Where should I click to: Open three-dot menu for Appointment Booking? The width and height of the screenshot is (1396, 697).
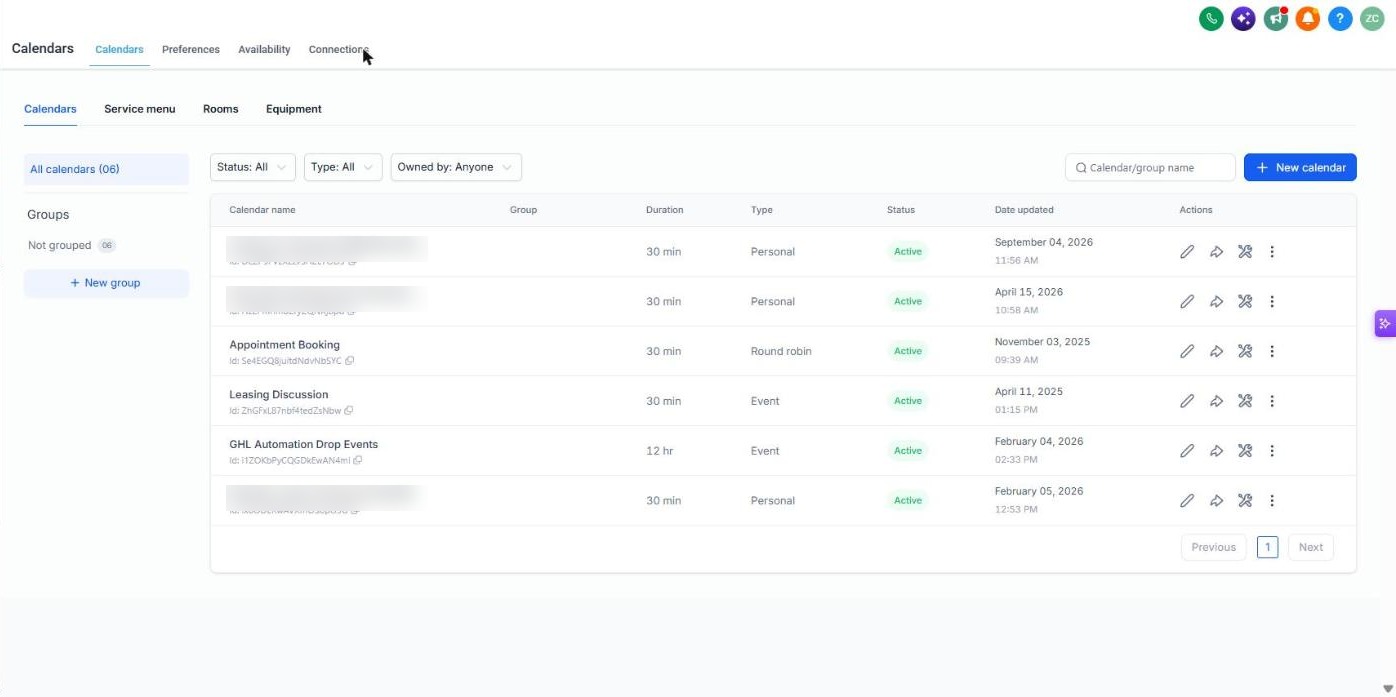1272,351
